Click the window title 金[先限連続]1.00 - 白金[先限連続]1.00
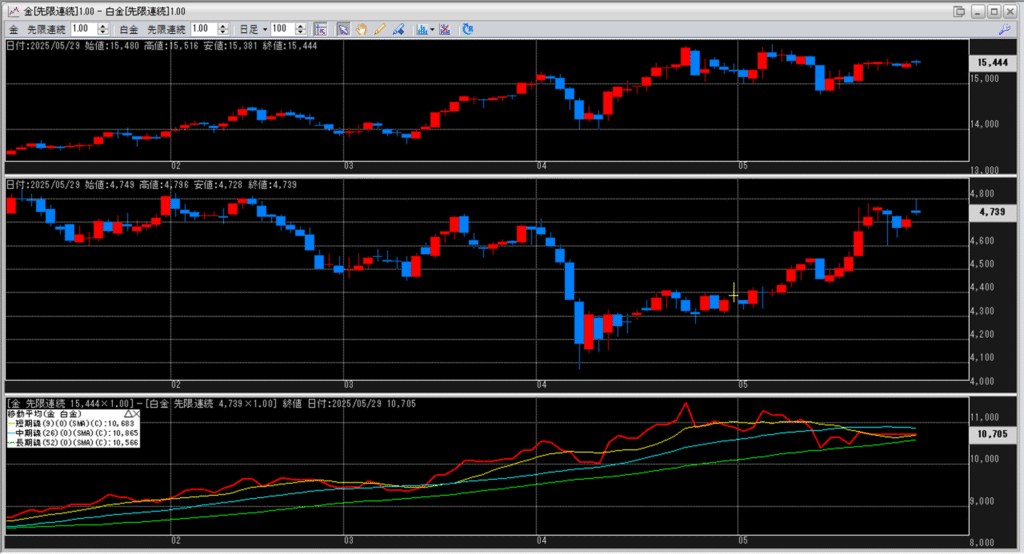The height and width of the screenshot is (554, 1024). (104, 11)
